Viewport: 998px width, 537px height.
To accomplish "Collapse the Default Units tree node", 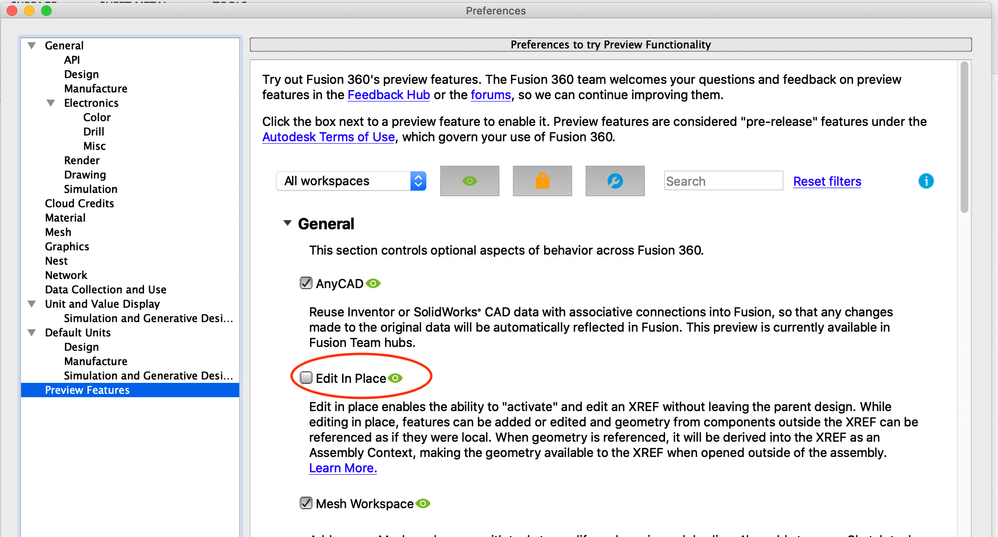I will click(x=31, y=333).
